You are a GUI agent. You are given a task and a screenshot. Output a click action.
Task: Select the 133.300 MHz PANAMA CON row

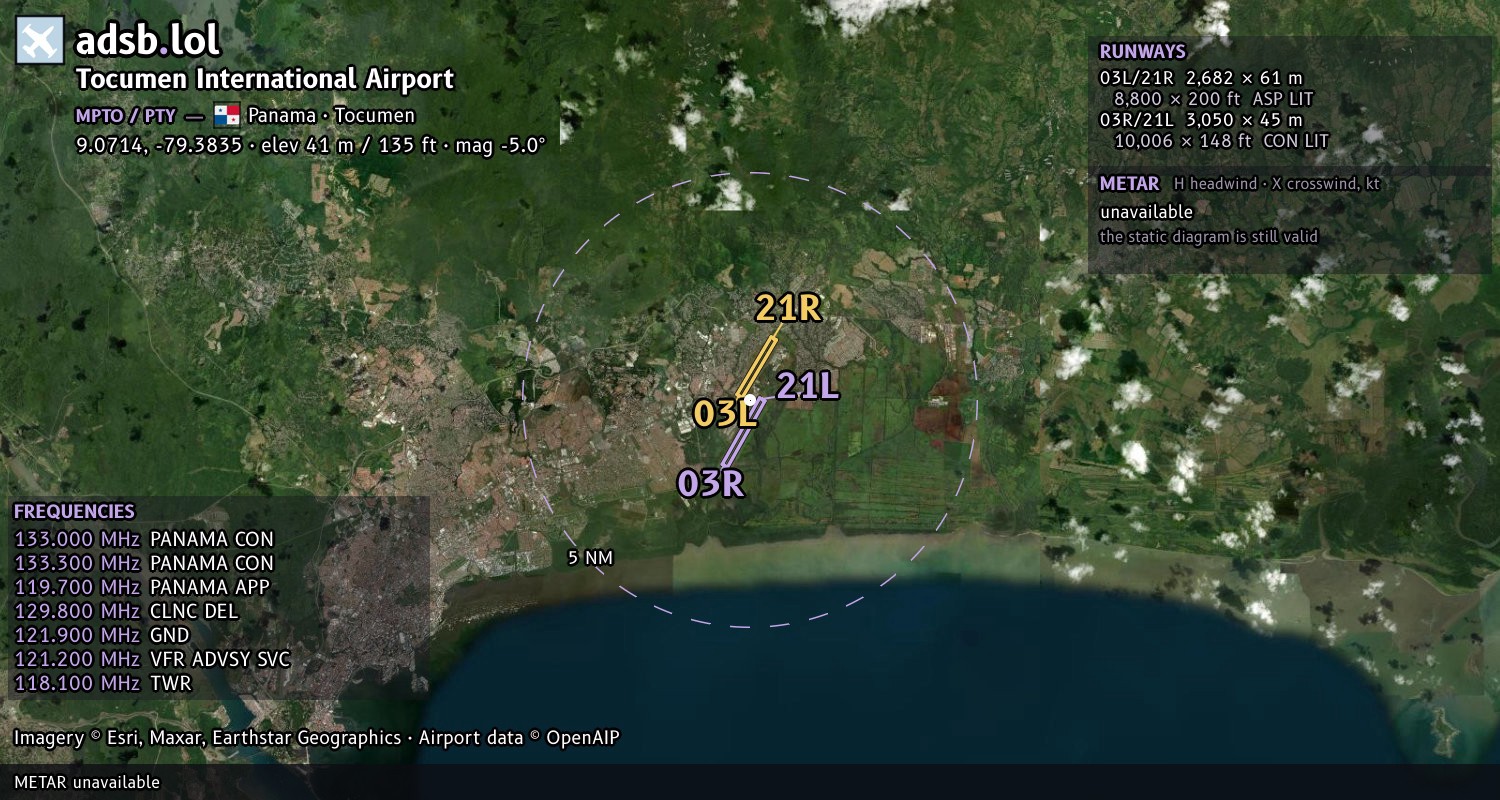[x=144, y=563]
